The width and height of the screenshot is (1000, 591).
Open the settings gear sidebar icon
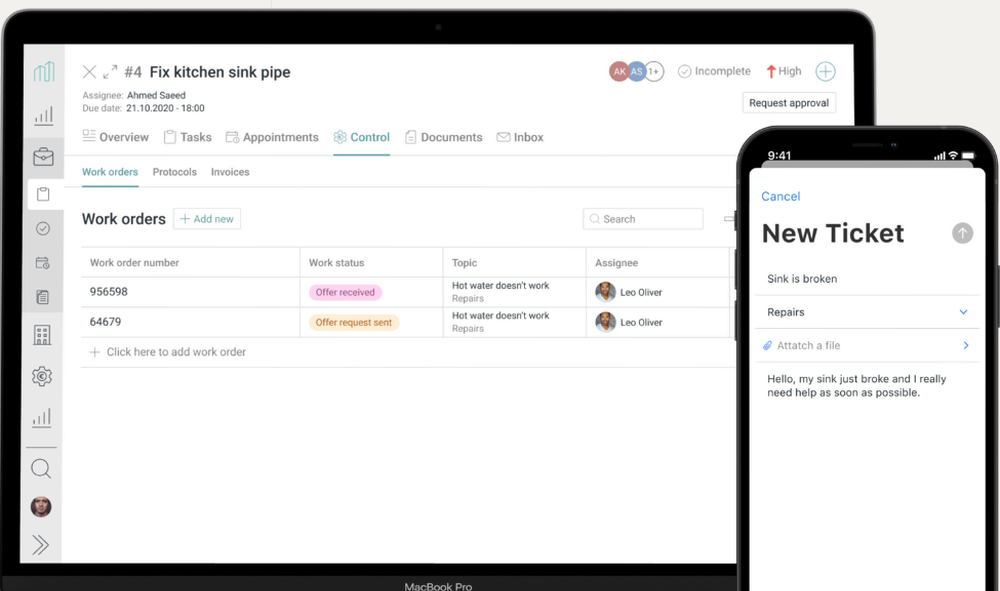[42, 376]
